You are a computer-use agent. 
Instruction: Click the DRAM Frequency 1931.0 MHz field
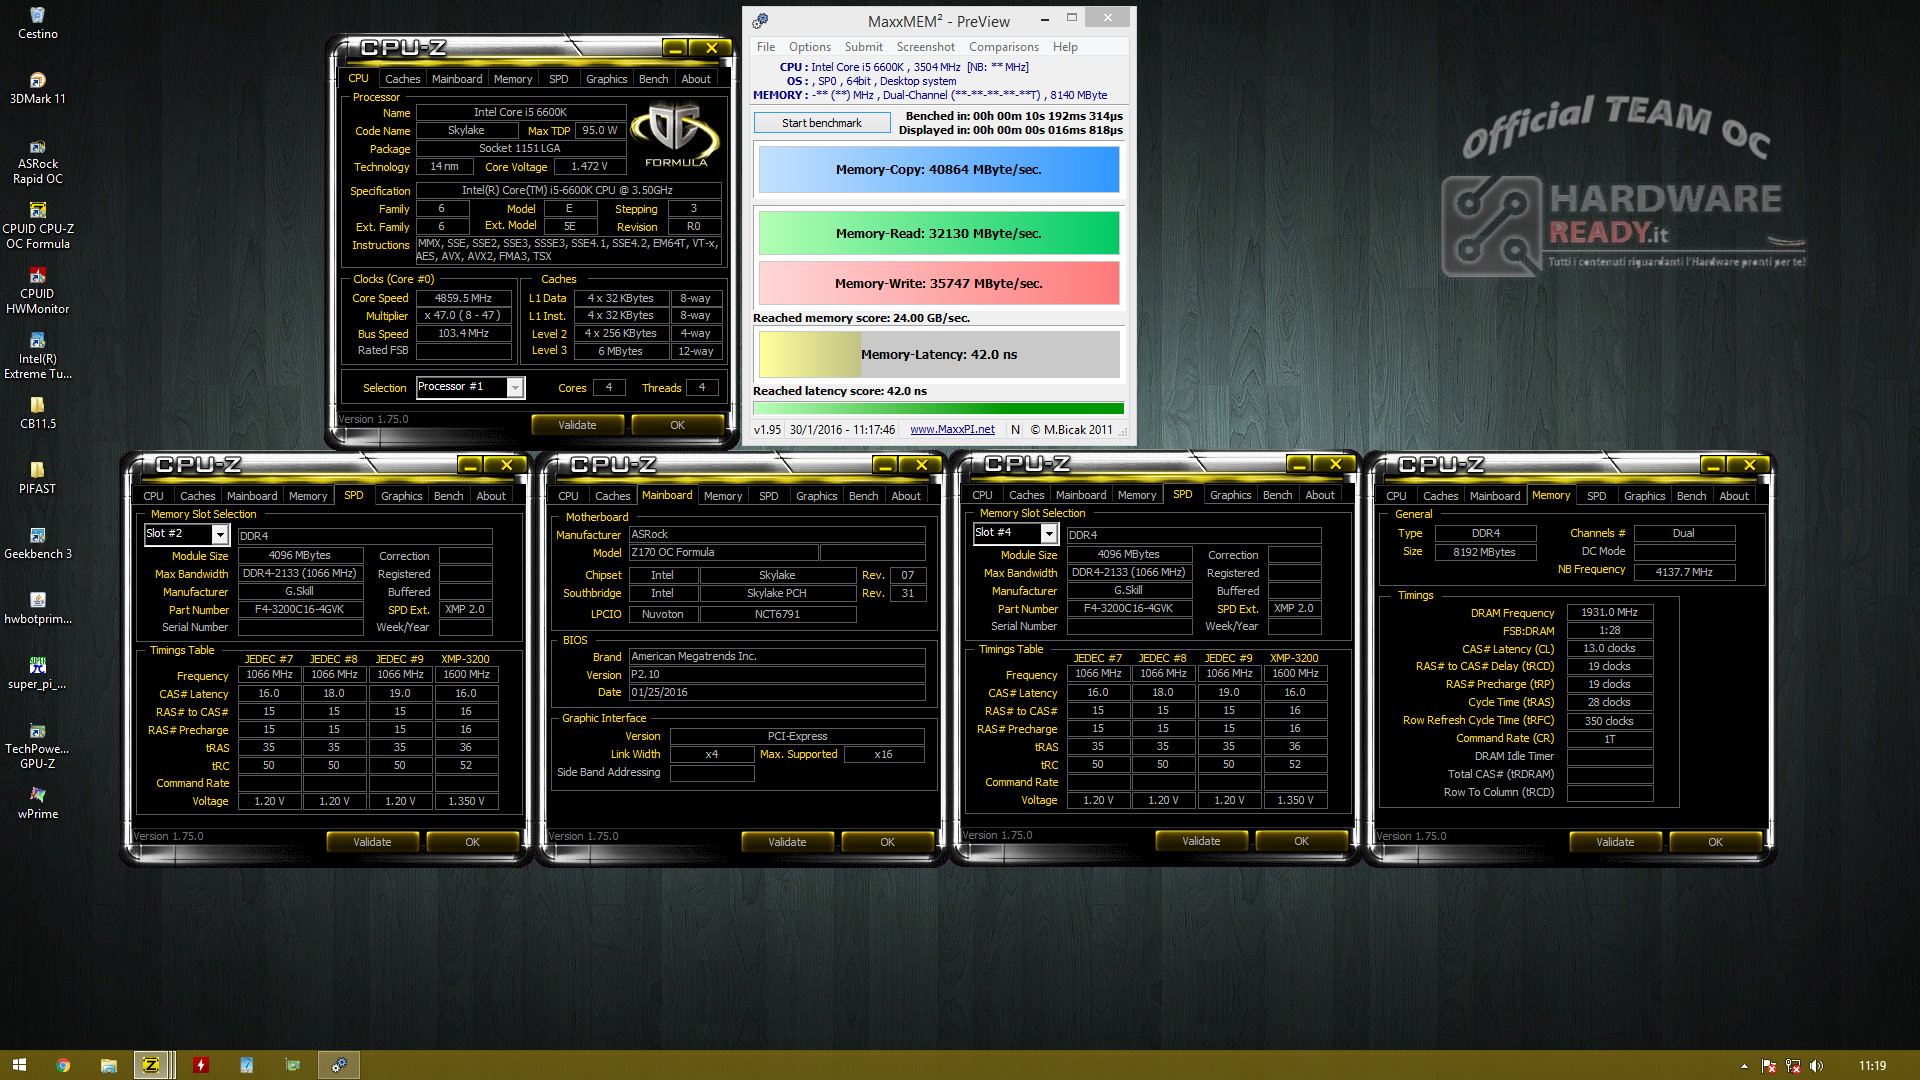tap(1609, 613)
